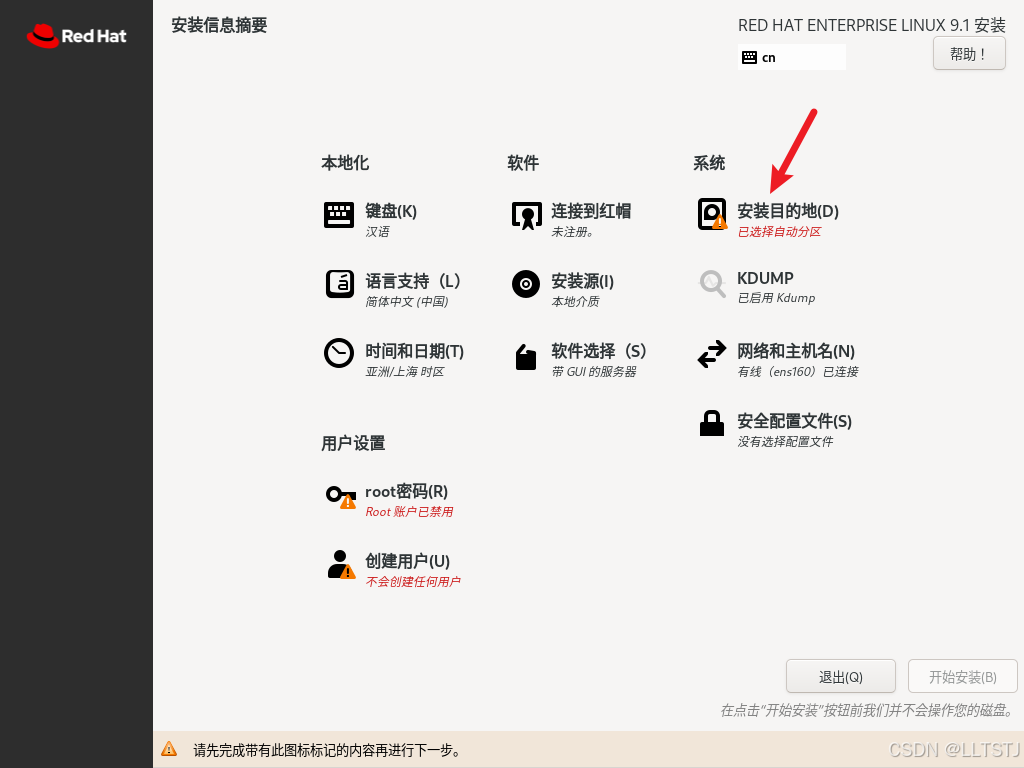Click the warning icon in bottom notice bar
The height and width of the screenshot is (768, 1024).
169,749
